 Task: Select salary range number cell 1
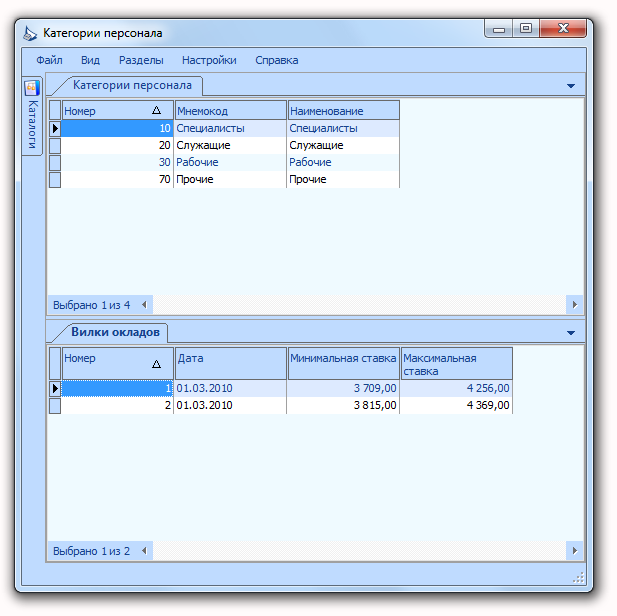click(117, 388)
